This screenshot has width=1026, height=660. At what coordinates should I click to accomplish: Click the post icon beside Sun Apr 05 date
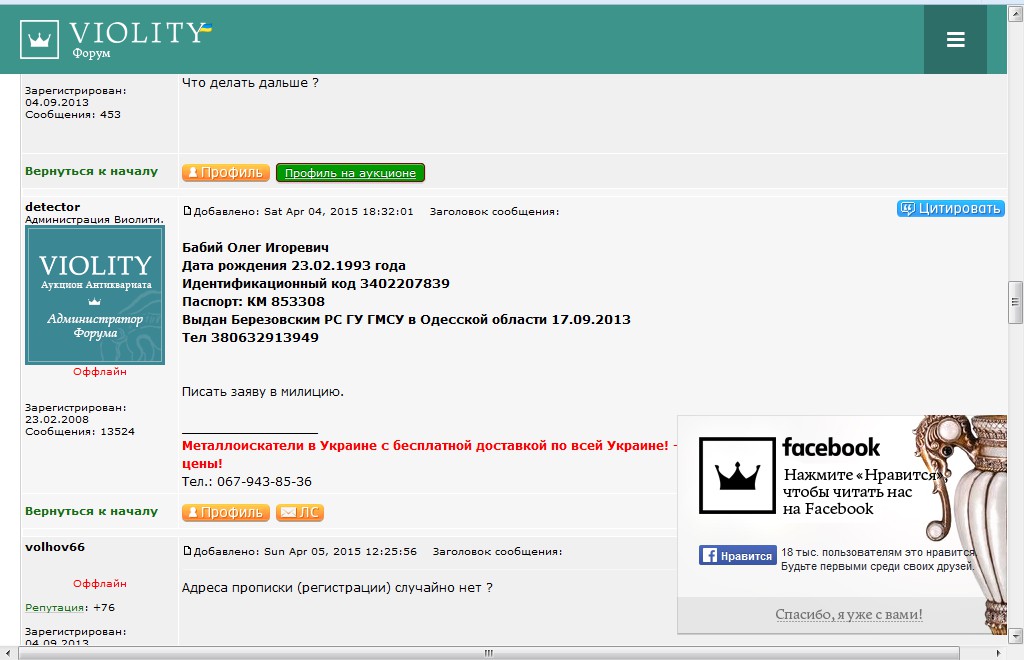pyautogui.click(x=186, y=551)
